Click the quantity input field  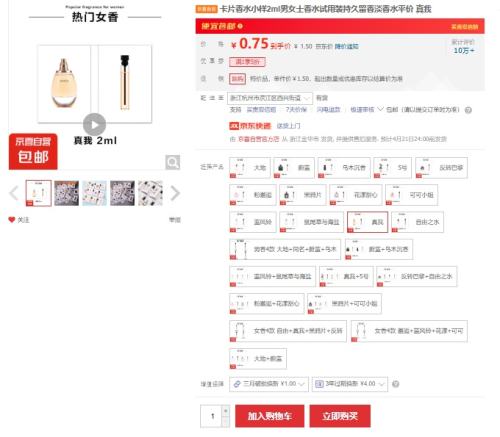click(x=211, y=416)
